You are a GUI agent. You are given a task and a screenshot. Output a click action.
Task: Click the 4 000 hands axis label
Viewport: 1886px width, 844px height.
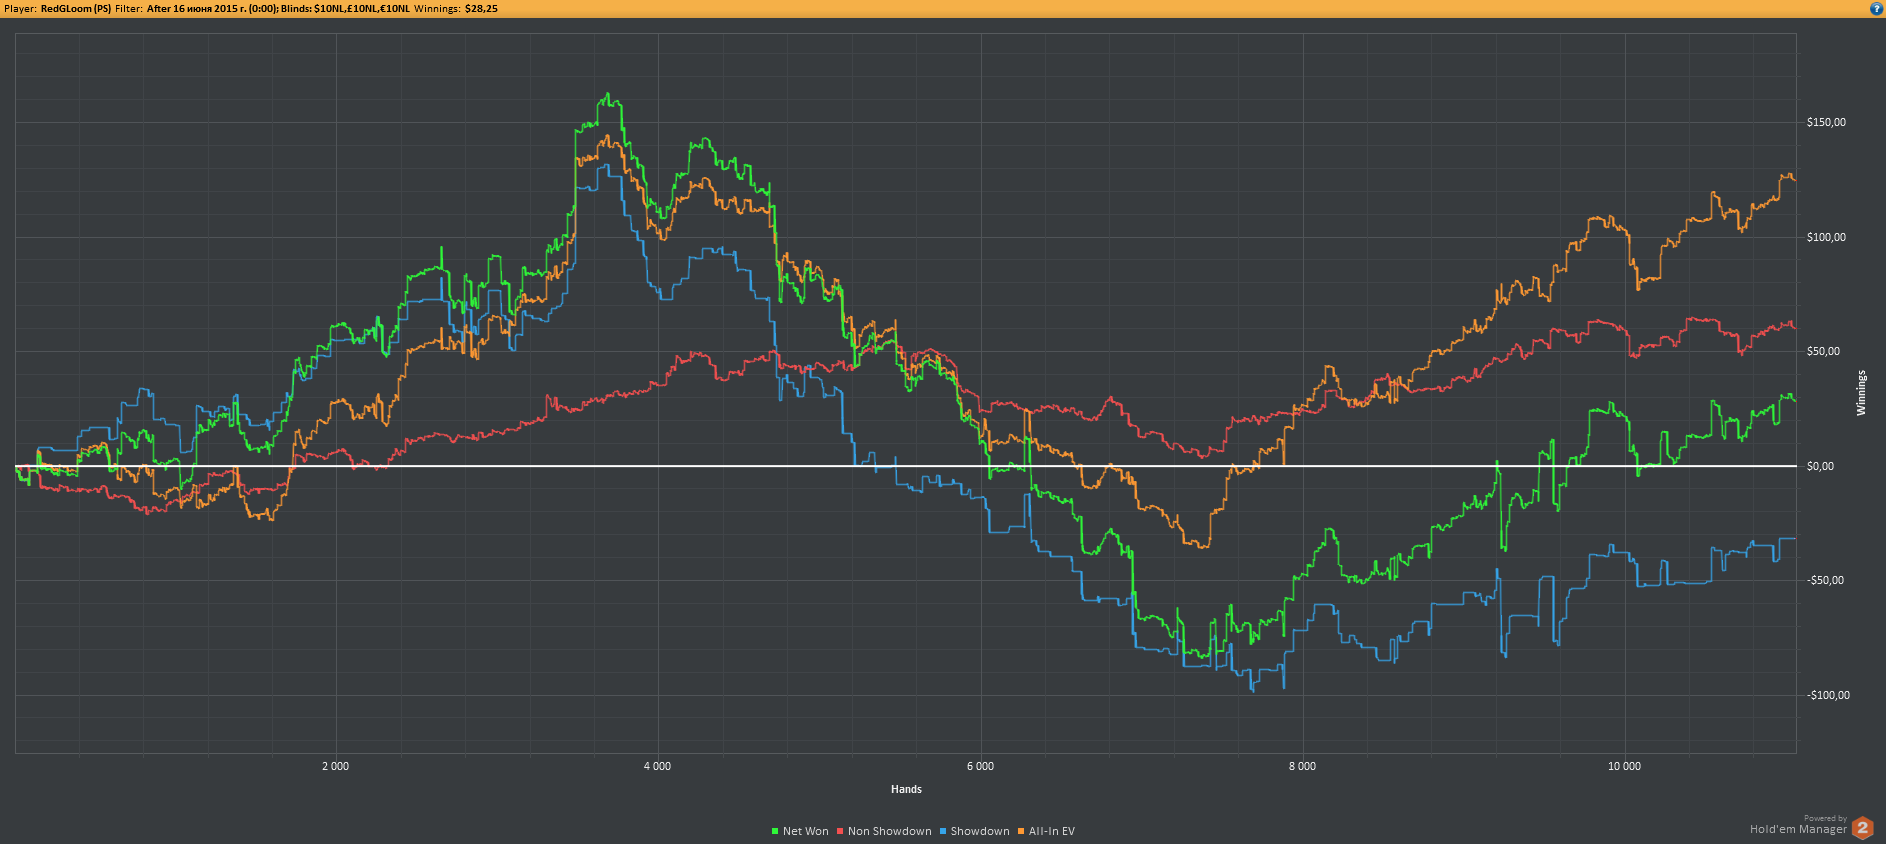(x=657, y=766)
